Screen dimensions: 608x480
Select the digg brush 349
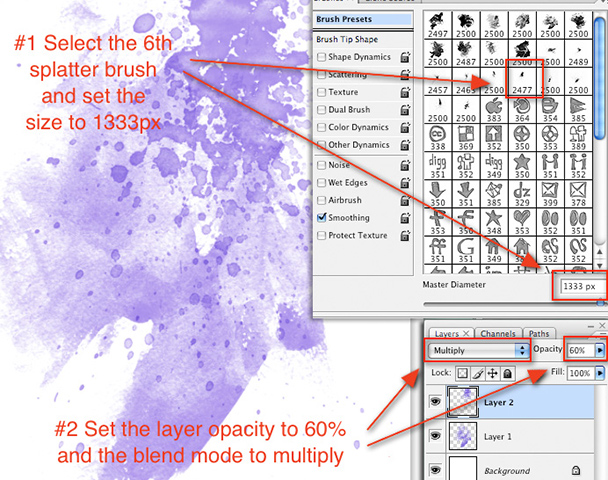tap(494, 166)
